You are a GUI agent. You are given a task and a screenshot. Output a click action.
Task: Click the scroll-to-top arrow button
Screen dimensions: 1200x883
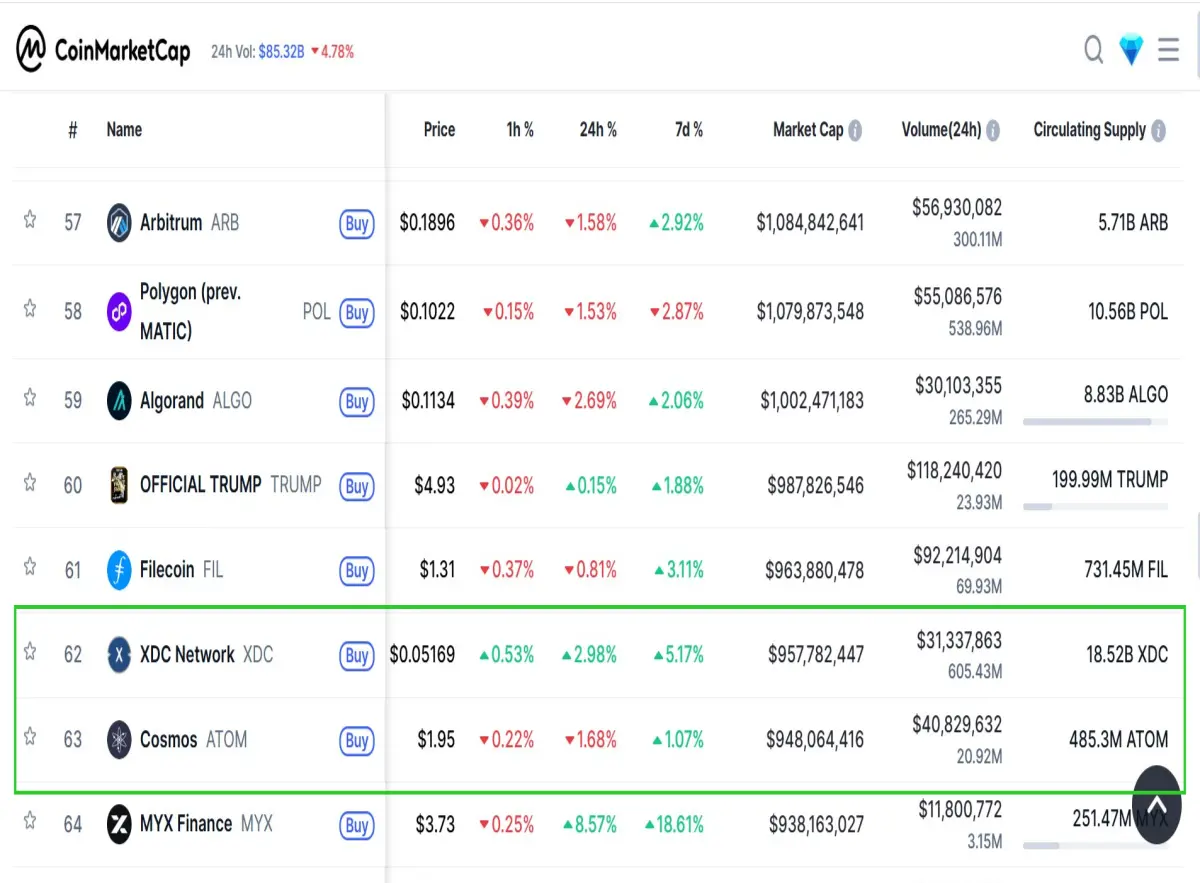point(1157,804)
